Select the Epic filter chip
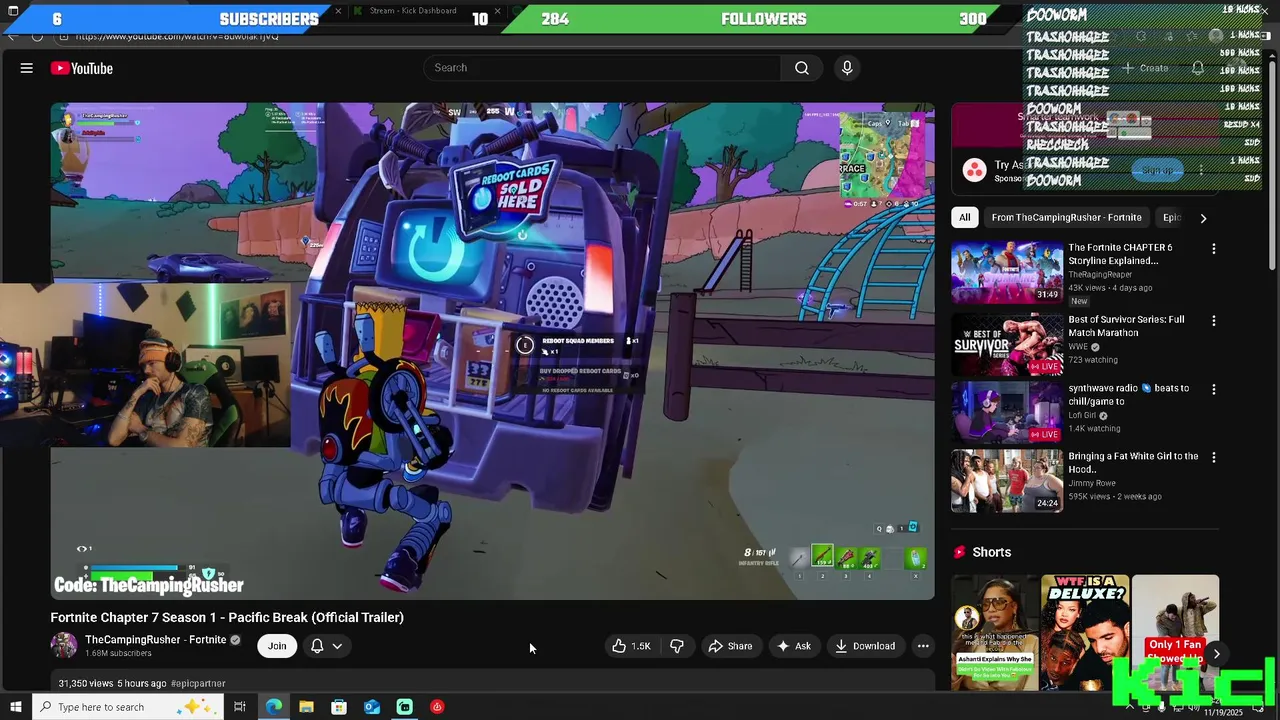Viewport: 1280px width, 720px height. [x=1172, y=217]
